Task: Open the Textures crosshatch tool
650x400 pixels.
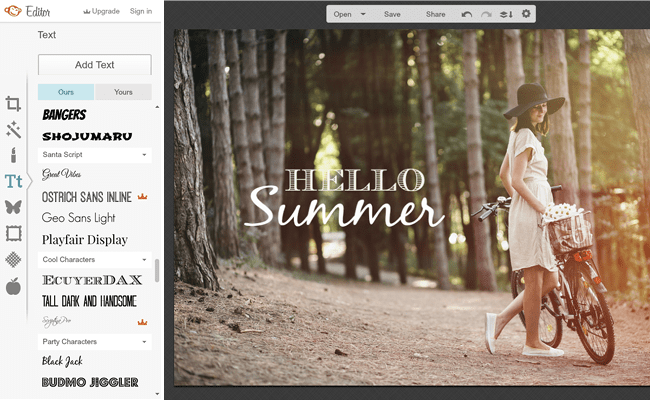Action: click(13, 260)
